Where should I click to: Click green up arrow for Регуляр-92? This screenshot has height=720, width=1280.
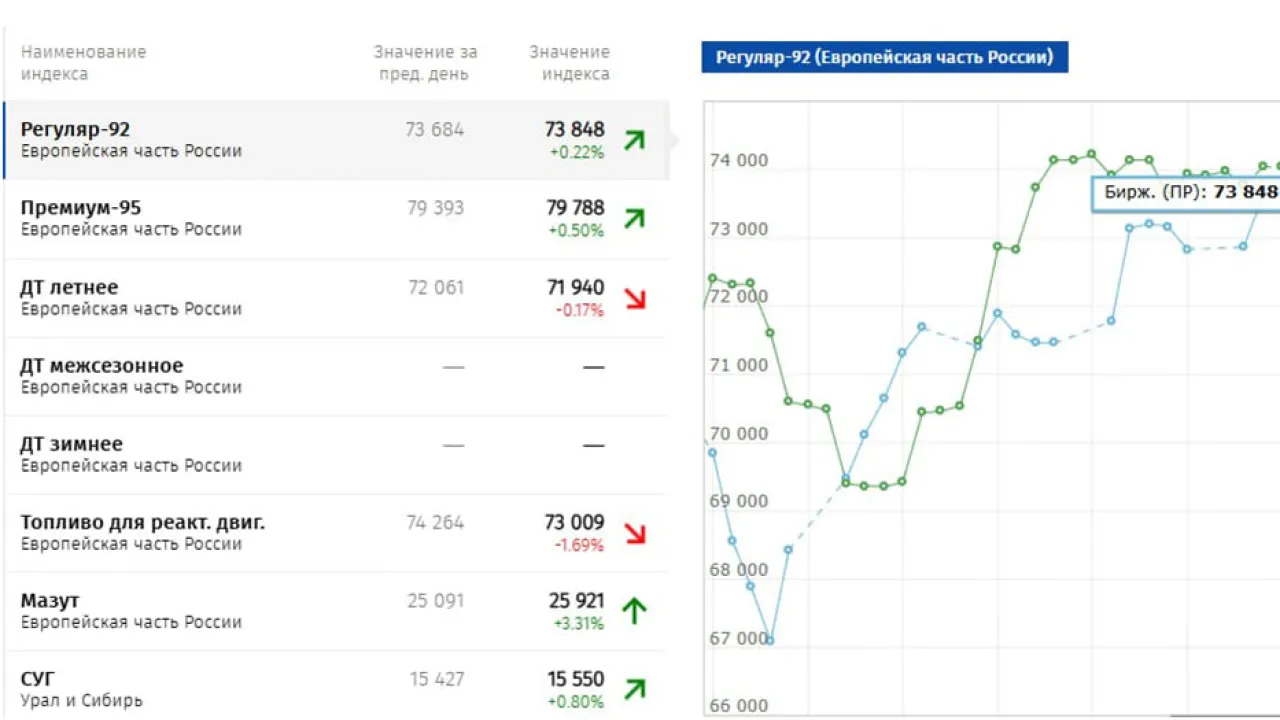[x=634, y=140]
